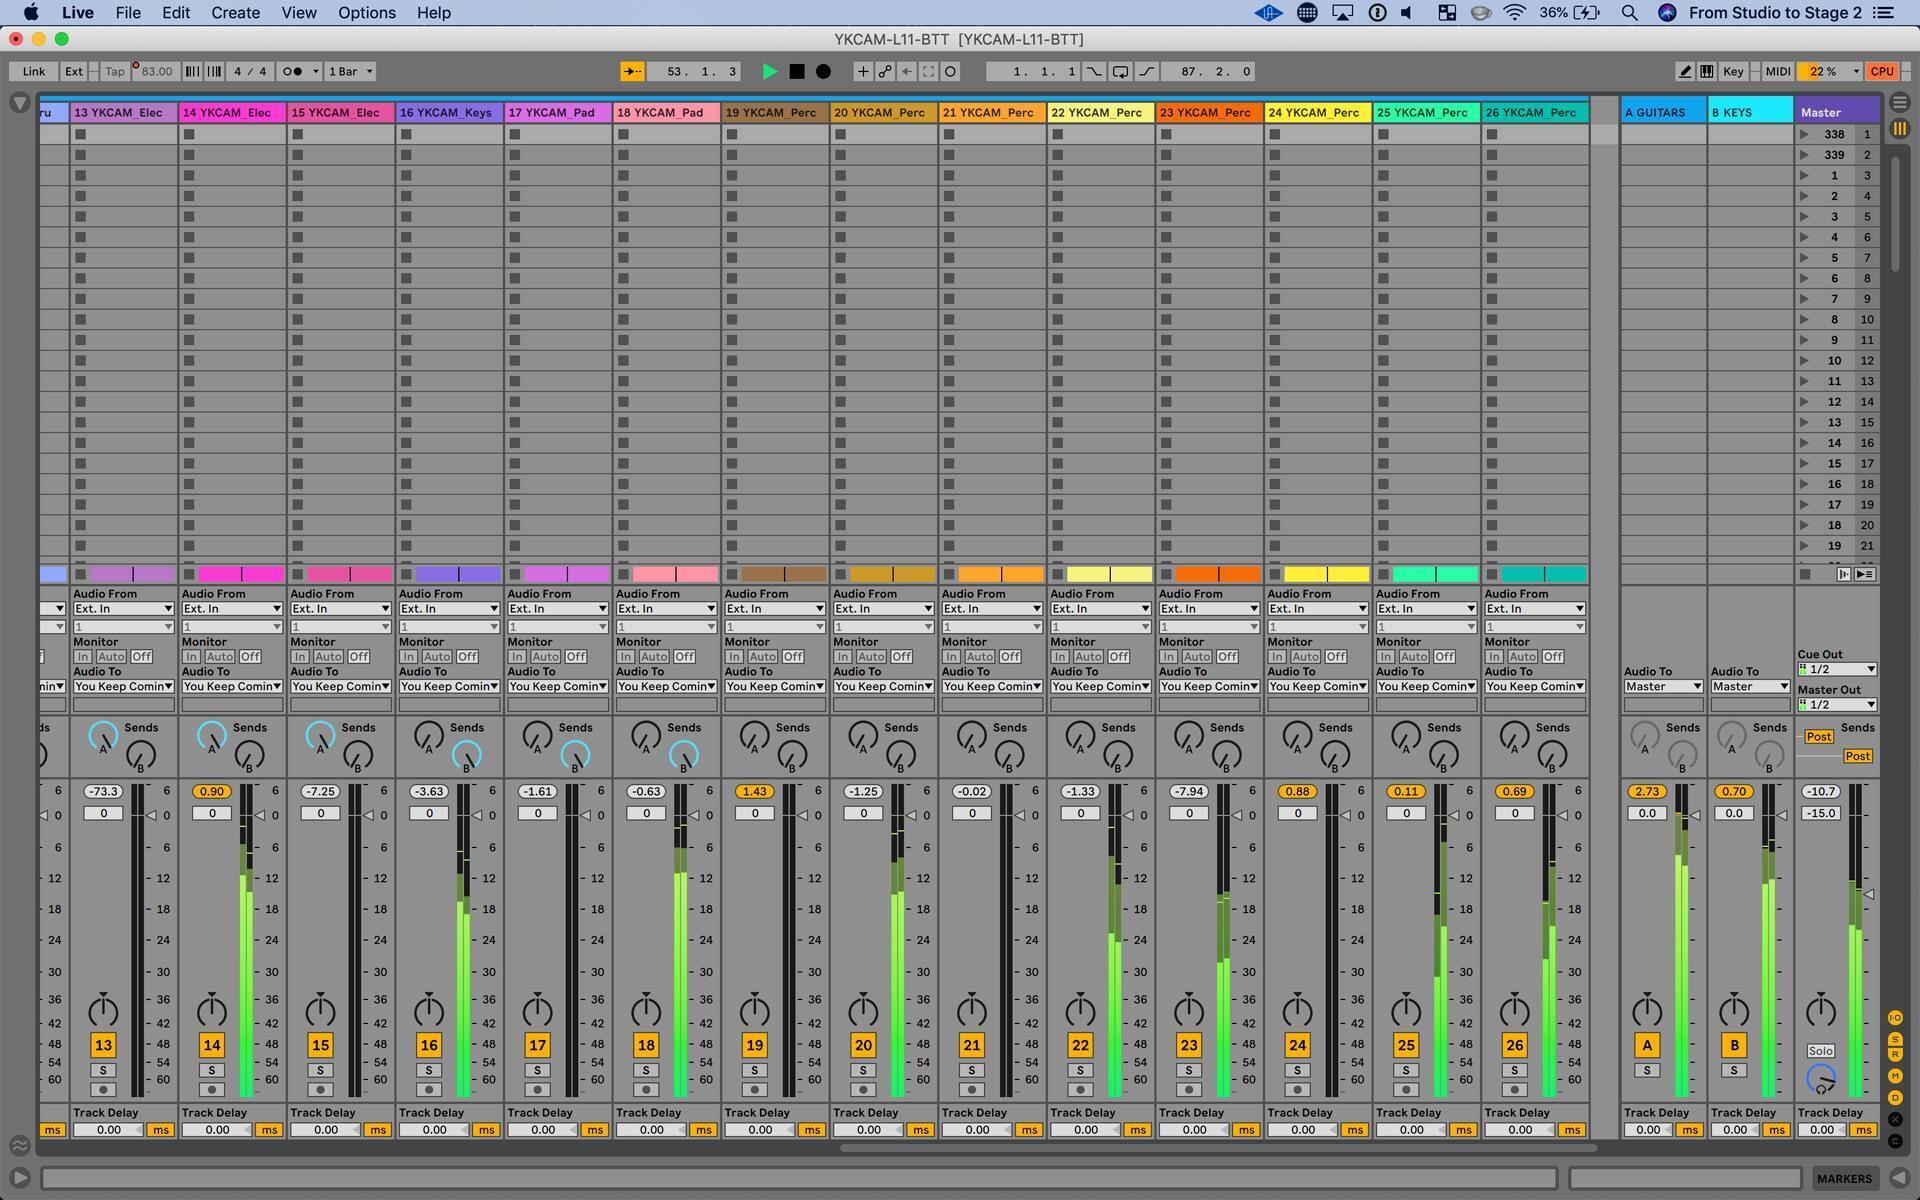This screenshot has height=1200, width=1920.
Task: Open the Cue Out 1/2 dropdown on Master
Action: pos(1836,669)
